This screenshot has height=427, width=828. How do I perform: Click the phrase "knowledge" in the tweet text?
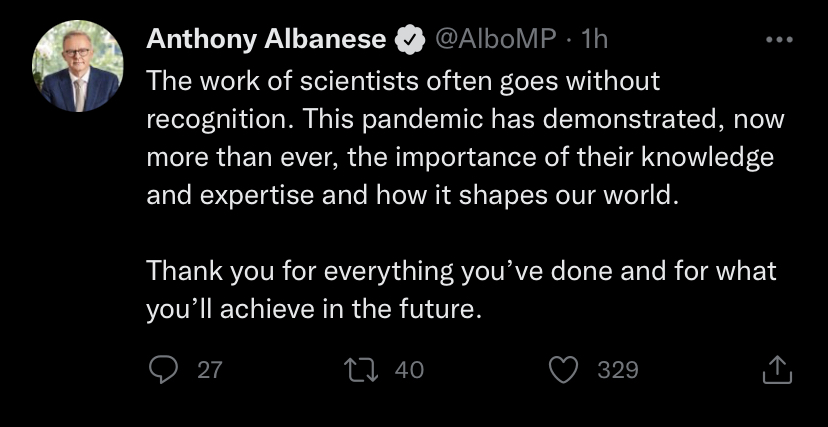[723, 157]
